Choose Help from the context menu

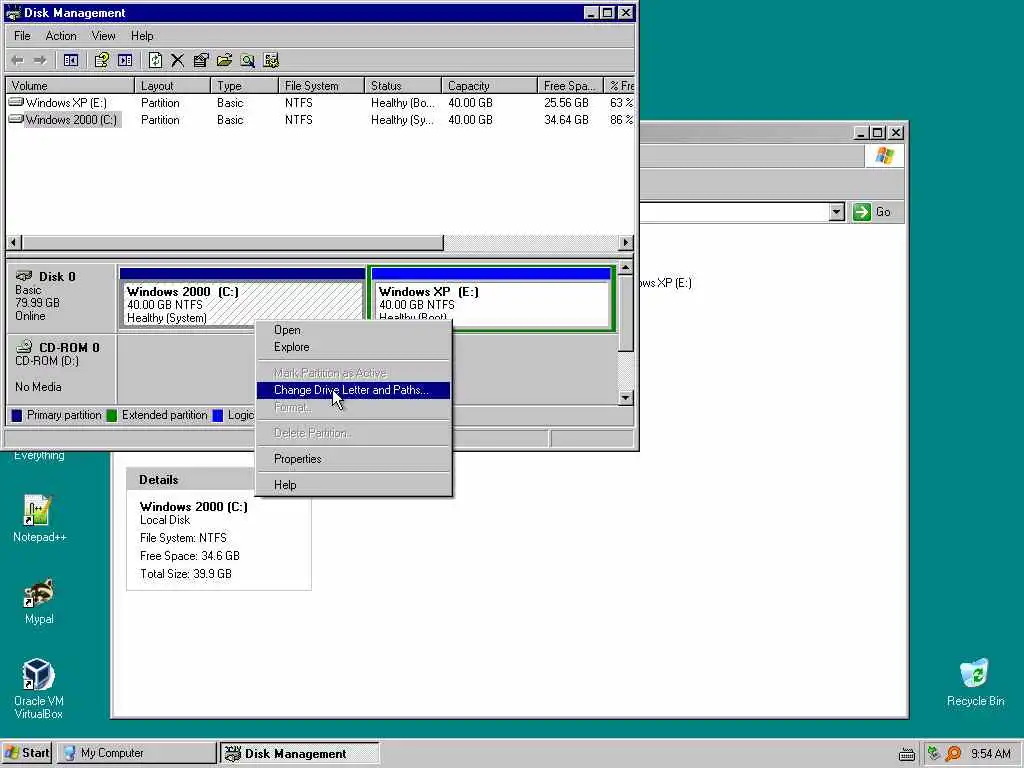[353, 485]
